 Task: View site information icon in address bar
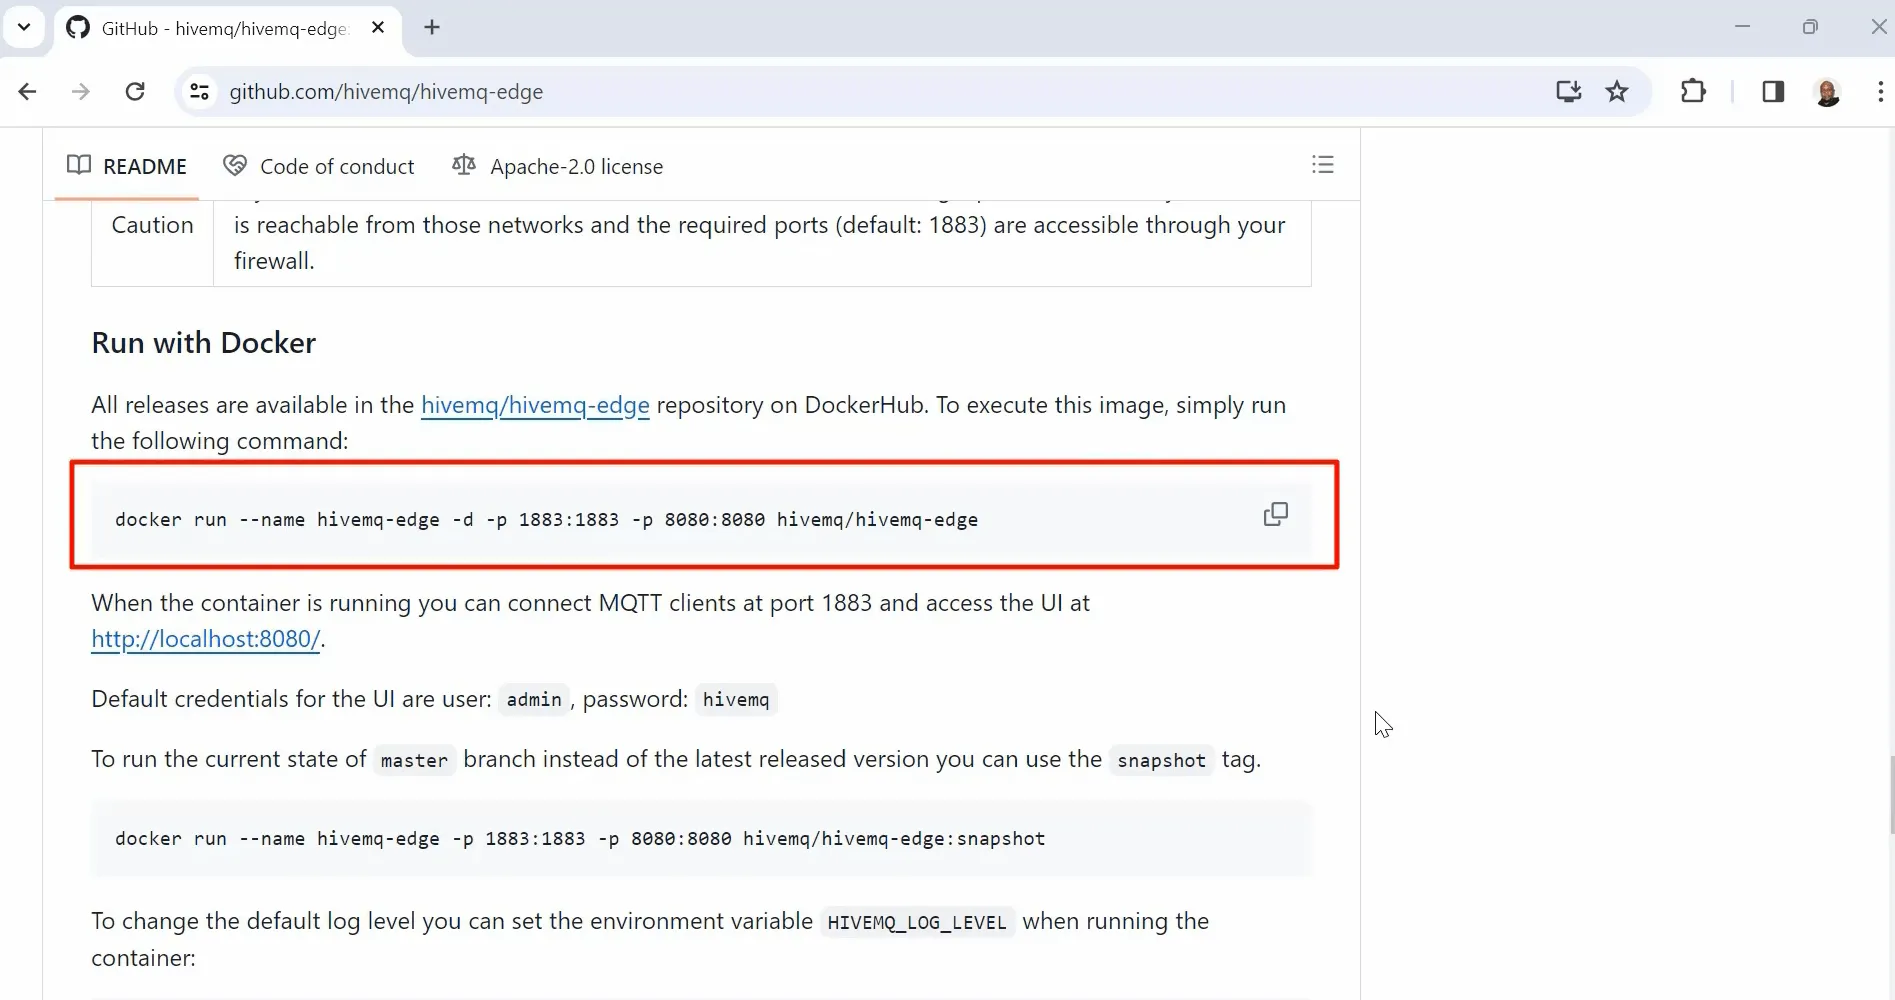click(x=200, y=92)
